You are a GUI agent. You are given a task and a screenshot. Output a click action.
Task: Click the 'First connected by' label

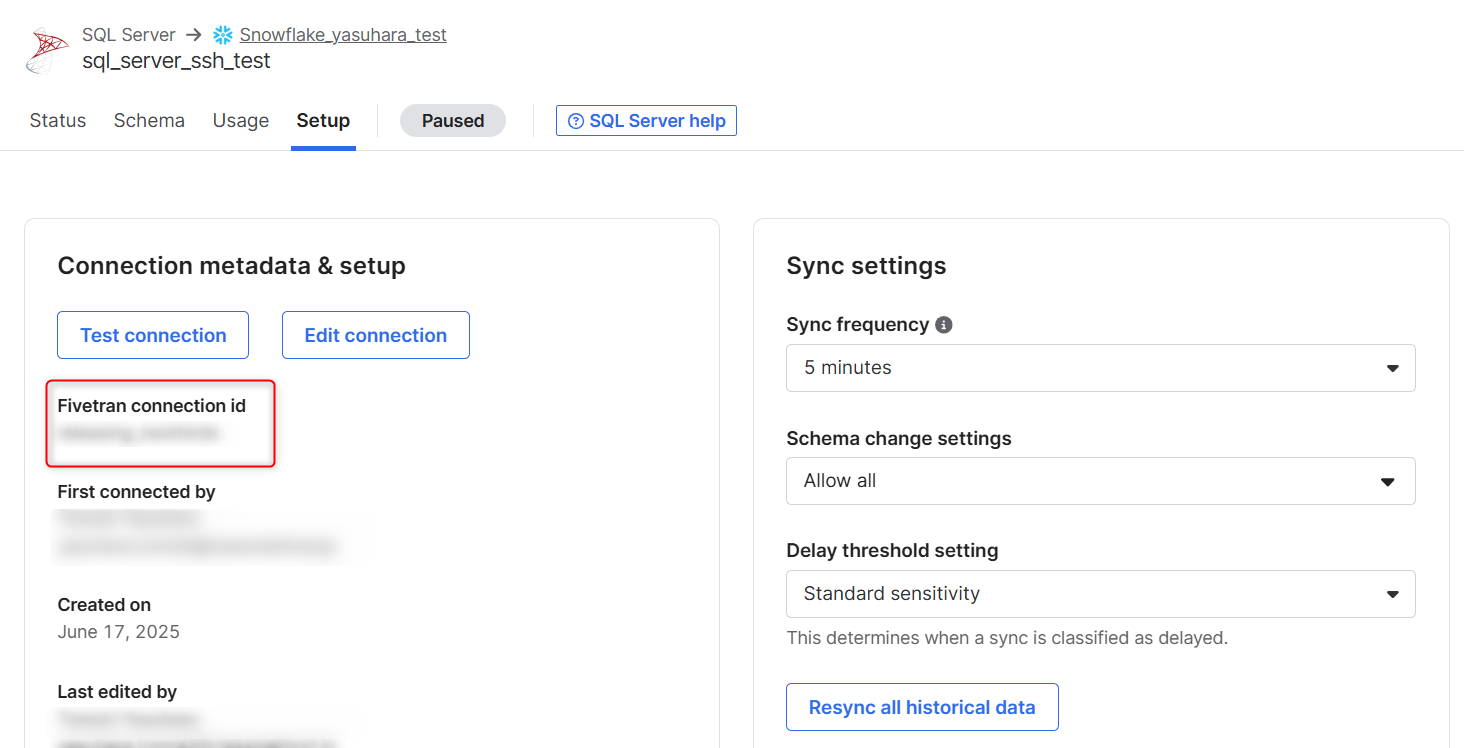point(136,492)
